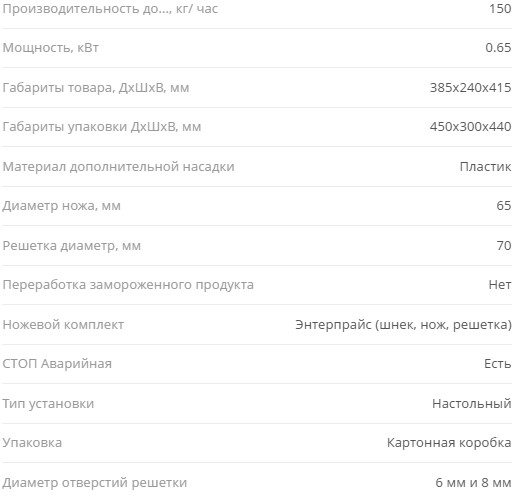Click 'Переработка замороженного продукта' label
The width and height of the screenshot is (518, 496).
[x=128, y=285]
